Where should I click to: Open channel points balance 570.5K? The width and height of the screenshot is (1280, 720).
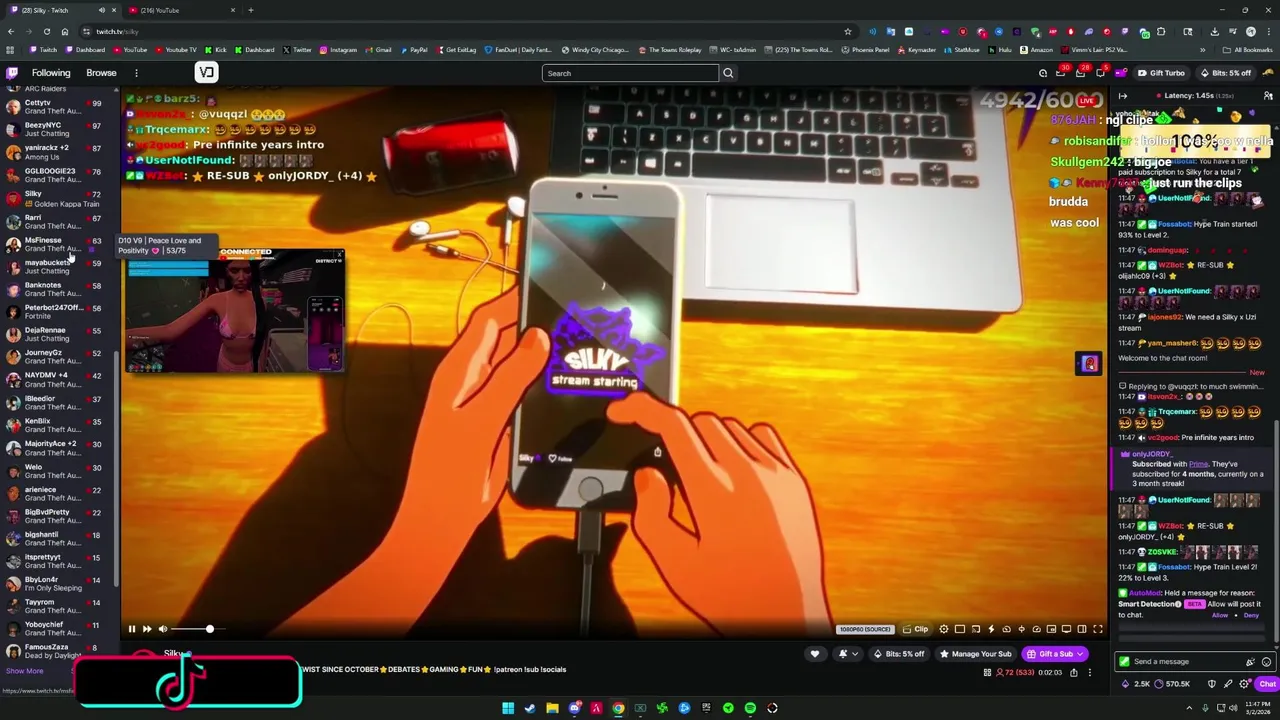pos(1170,684)
